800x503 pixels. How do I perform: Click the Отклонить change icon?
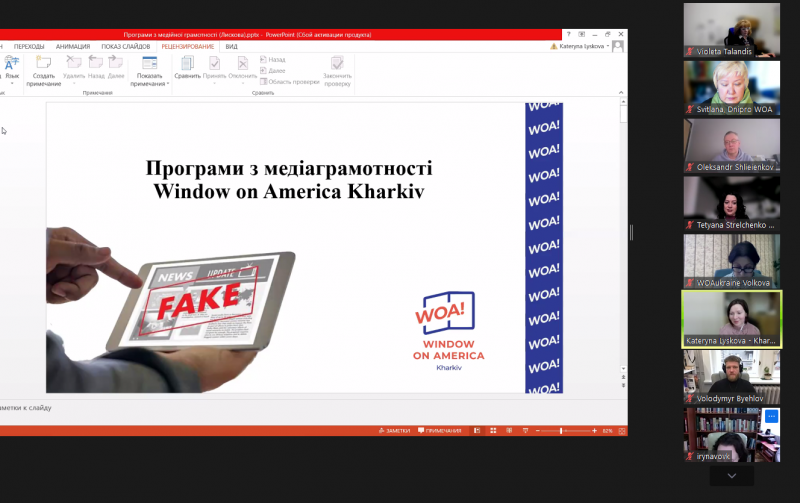click(243, 63)
